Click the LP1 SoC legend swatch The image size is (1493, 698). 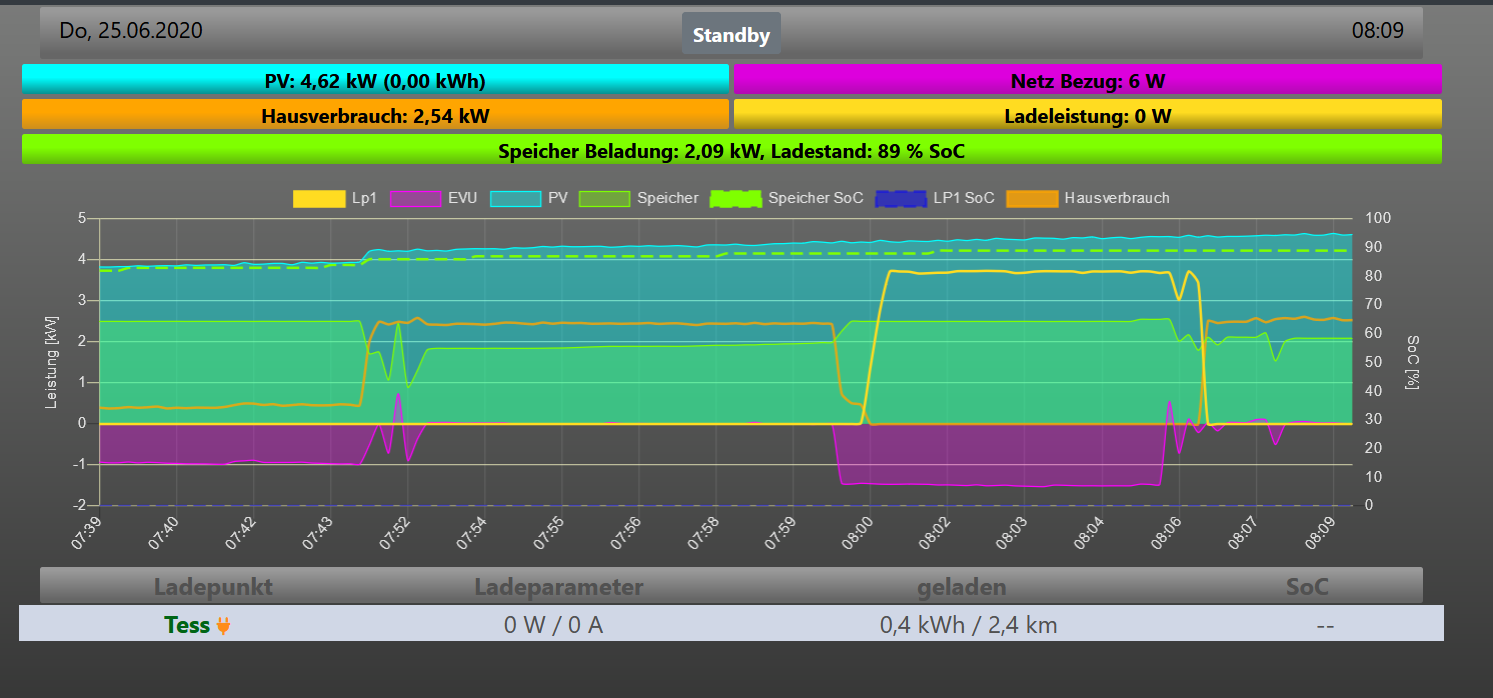(900, 198)
